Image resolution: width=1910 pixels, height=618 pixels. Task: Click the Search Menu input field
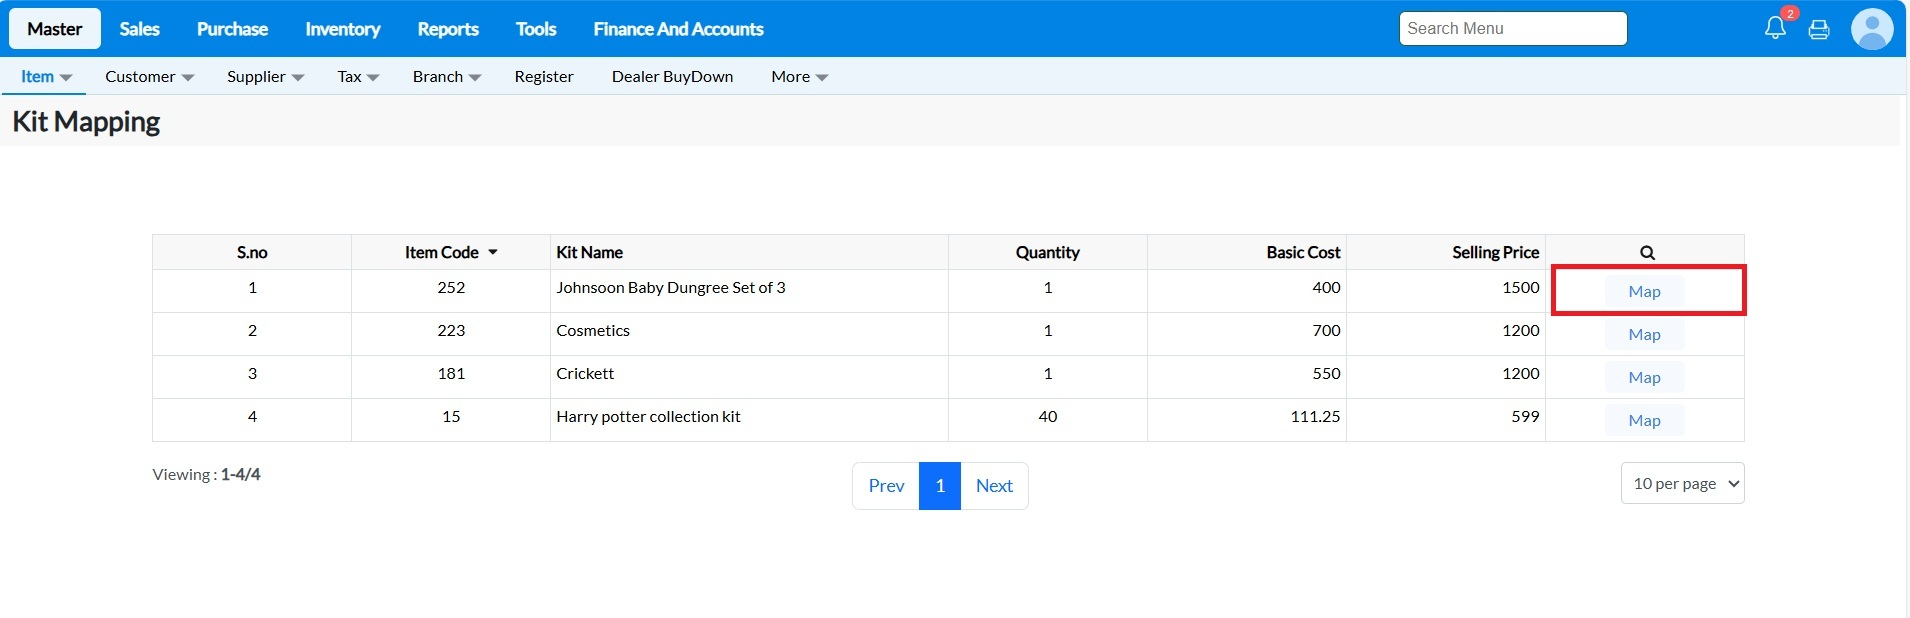pos(1512,29)
